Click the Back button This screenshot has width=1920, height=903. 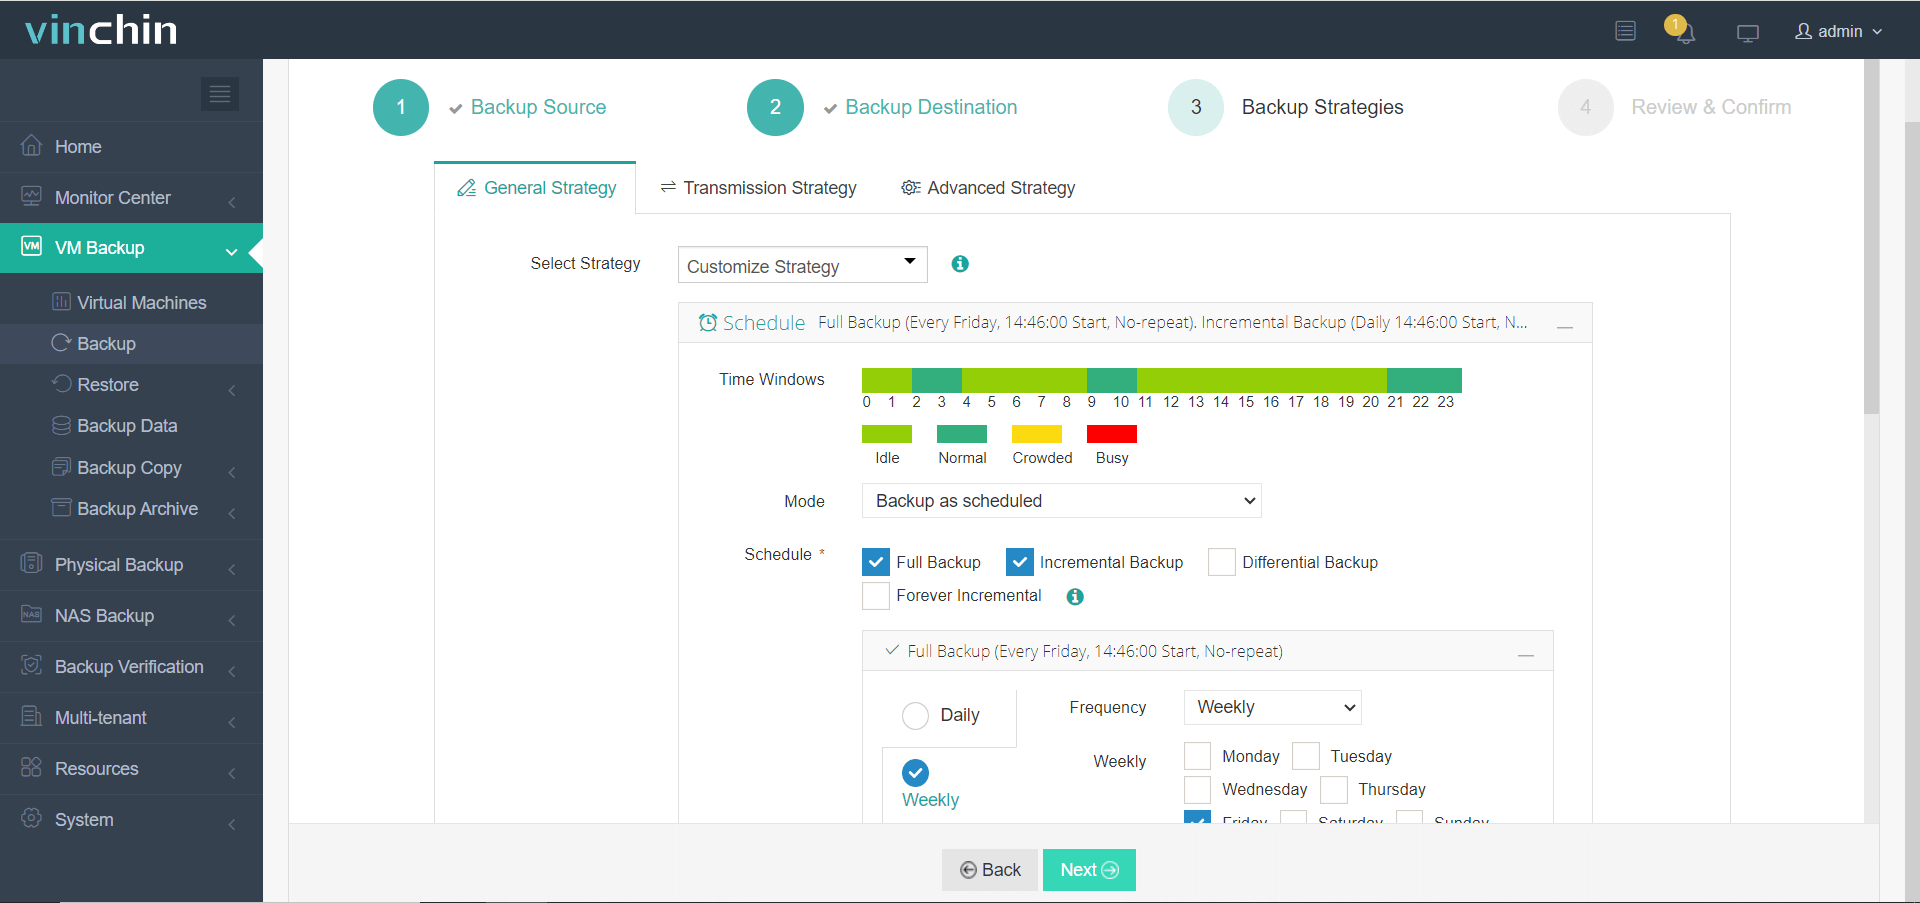point(990,870)
